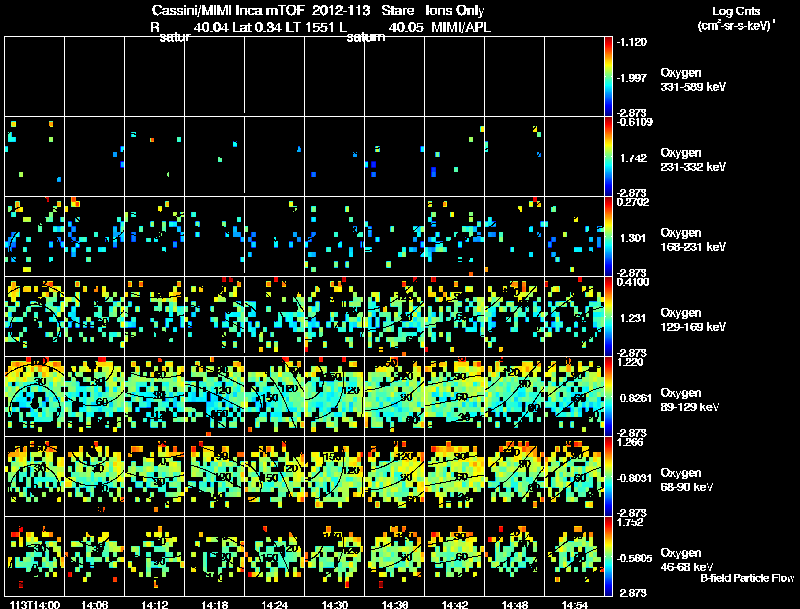Click the Oxygen 331-589 keV row label

pyautogui.click(x=693, y=80)
